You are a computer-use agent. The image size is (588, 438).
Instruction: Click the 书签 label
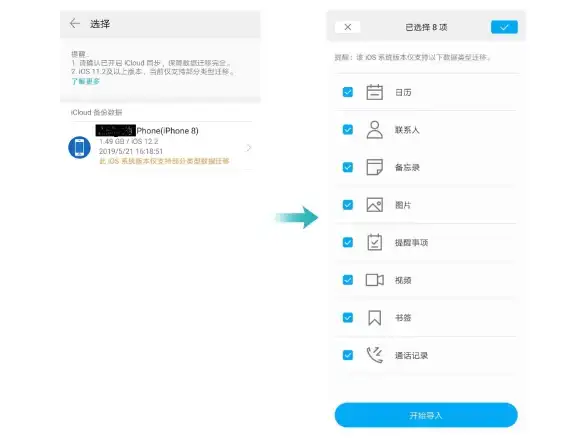tap(403, 318)
